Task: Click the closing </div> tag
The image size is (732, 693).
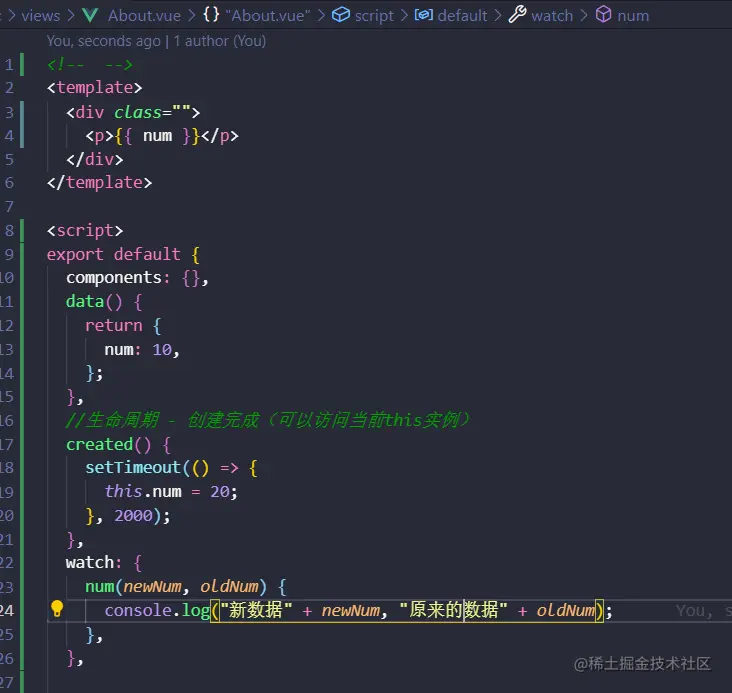Action: 95,160
